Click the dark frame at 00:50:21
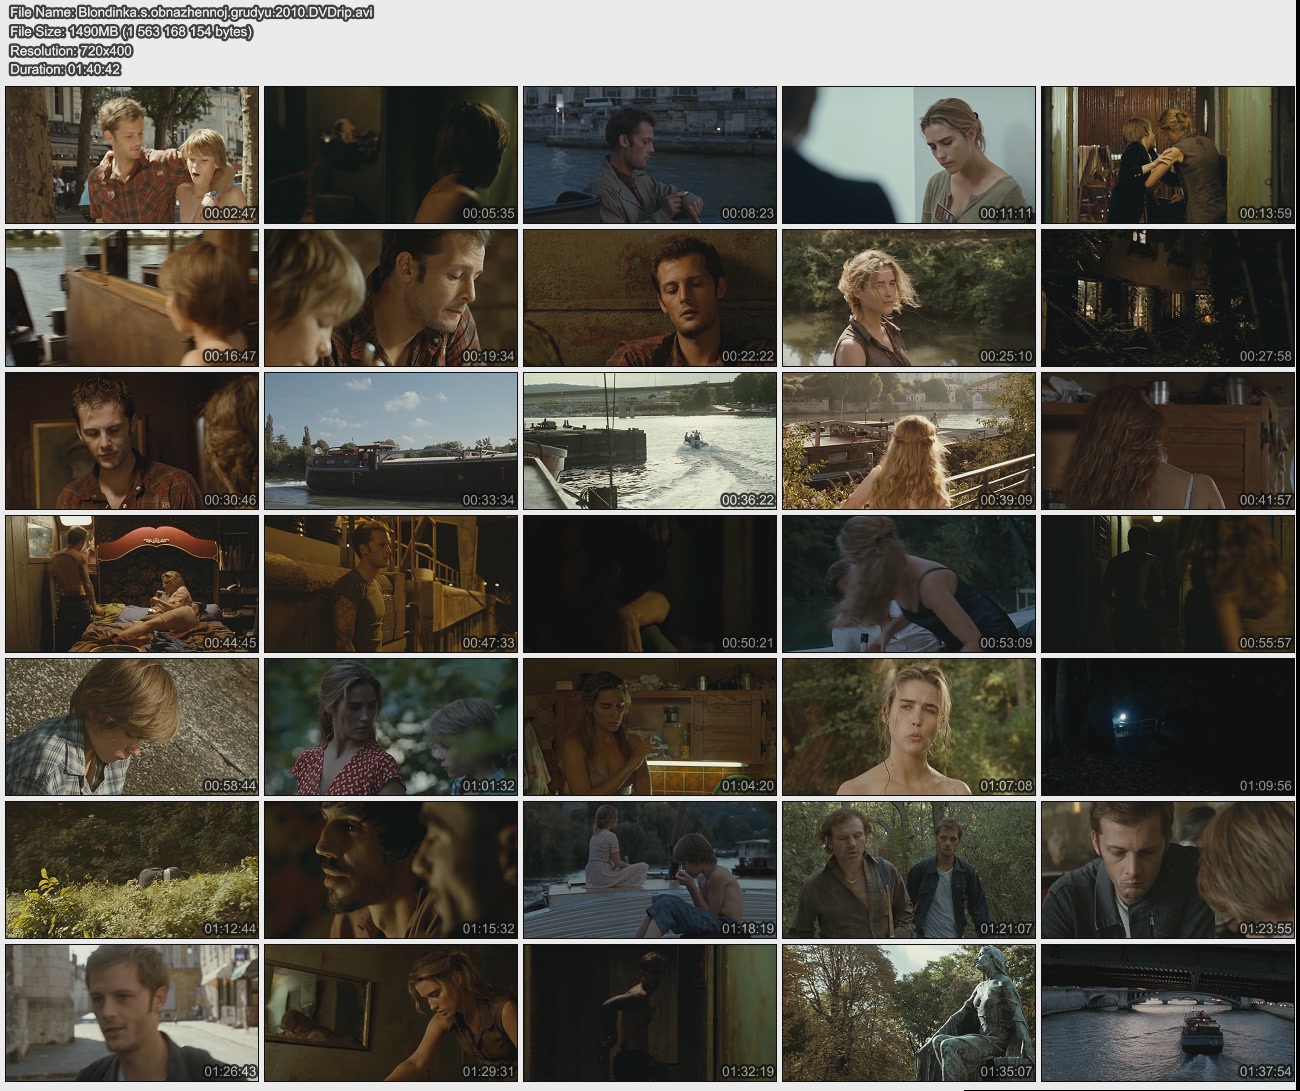The image size is (1300, 1091). click(650, 584)
